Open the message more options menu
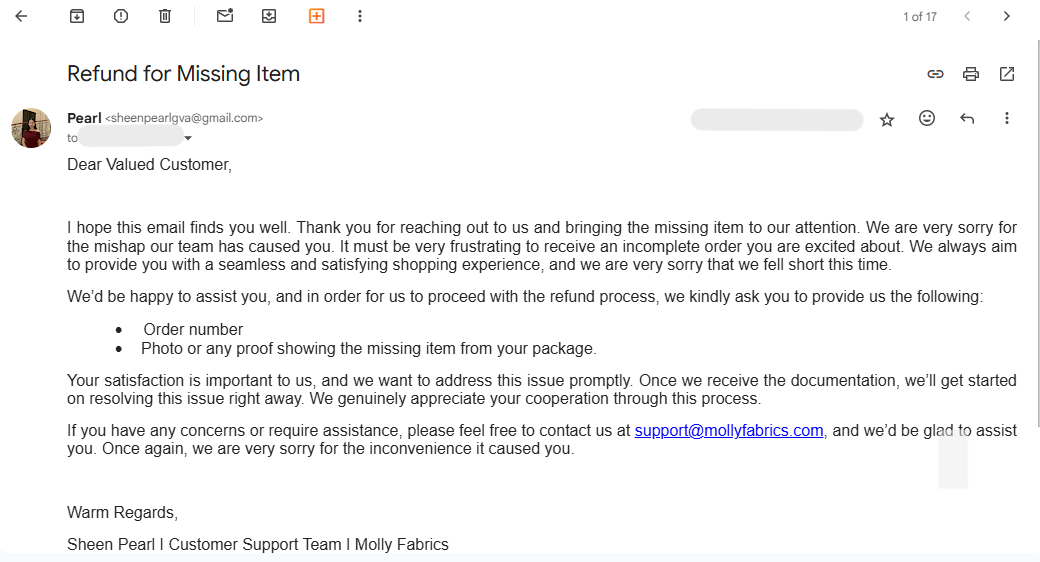The height and width of the screenshot is (562, 1040). tap(1007, 119)
